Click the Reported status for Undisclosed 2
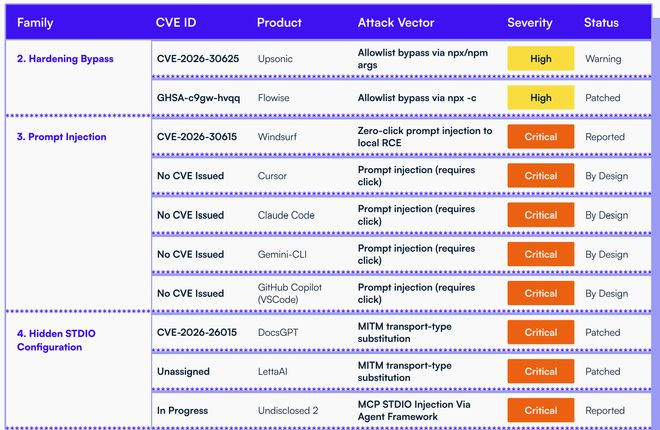The height and width of the screenshot is (430, 660). coord(605,410)
